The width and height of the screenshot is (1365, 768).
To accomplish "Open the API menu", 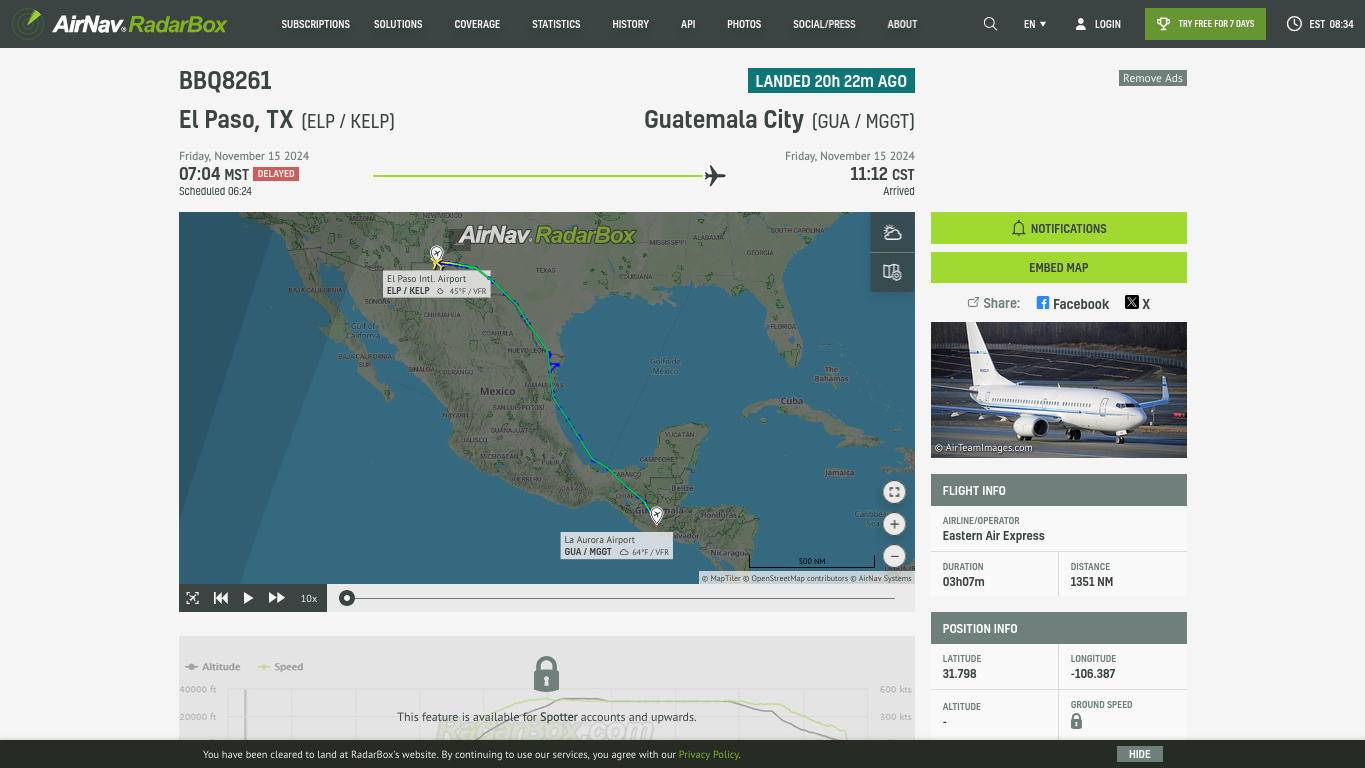I will [688, 24].
